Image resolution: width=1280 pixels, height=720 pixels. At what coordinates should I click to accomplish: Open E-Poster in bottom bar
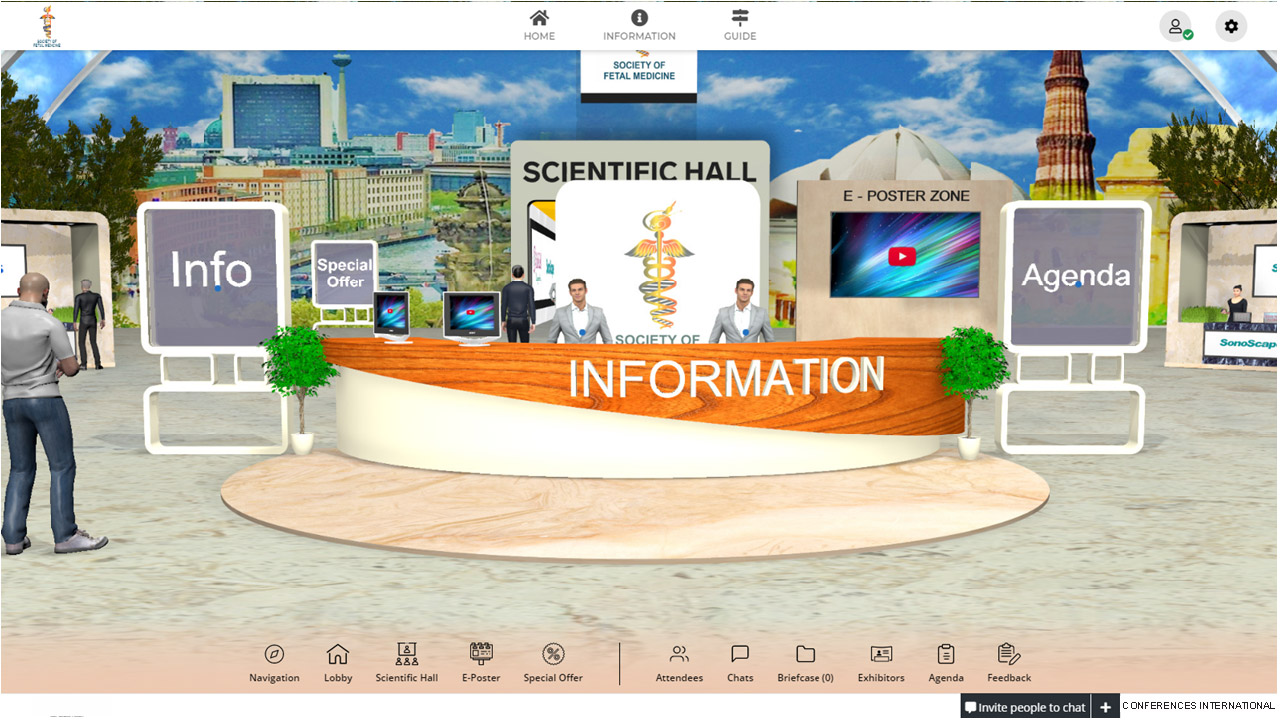point(481,664)
